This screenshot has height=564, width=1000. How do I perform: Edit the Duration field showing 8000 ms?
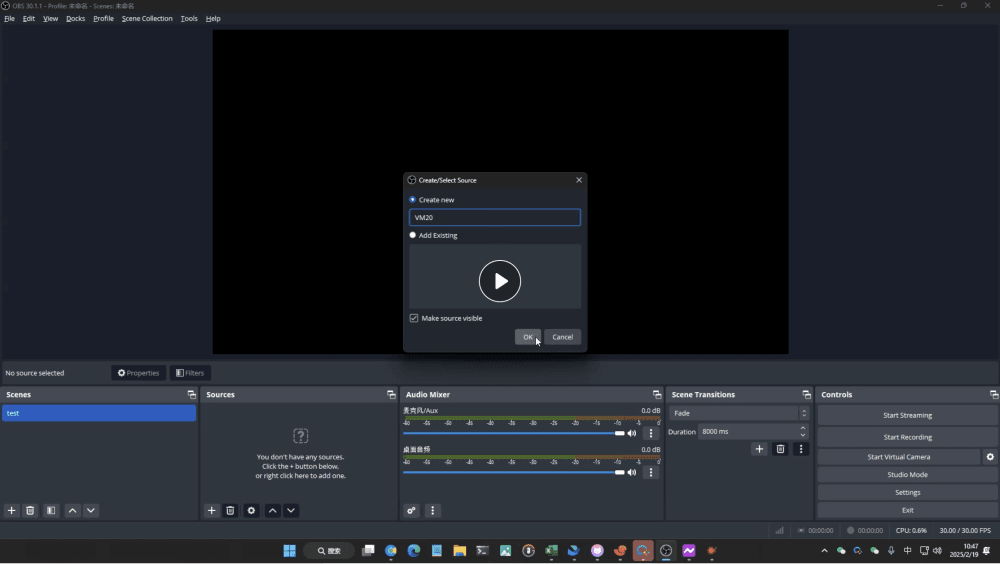click(747, 431)
